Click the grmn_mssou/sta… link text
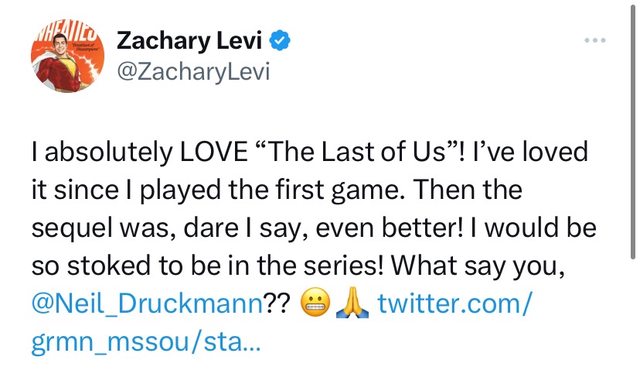The width and height of the screenshot is (640, 377). pyautogui.click(x=145, y=342)
